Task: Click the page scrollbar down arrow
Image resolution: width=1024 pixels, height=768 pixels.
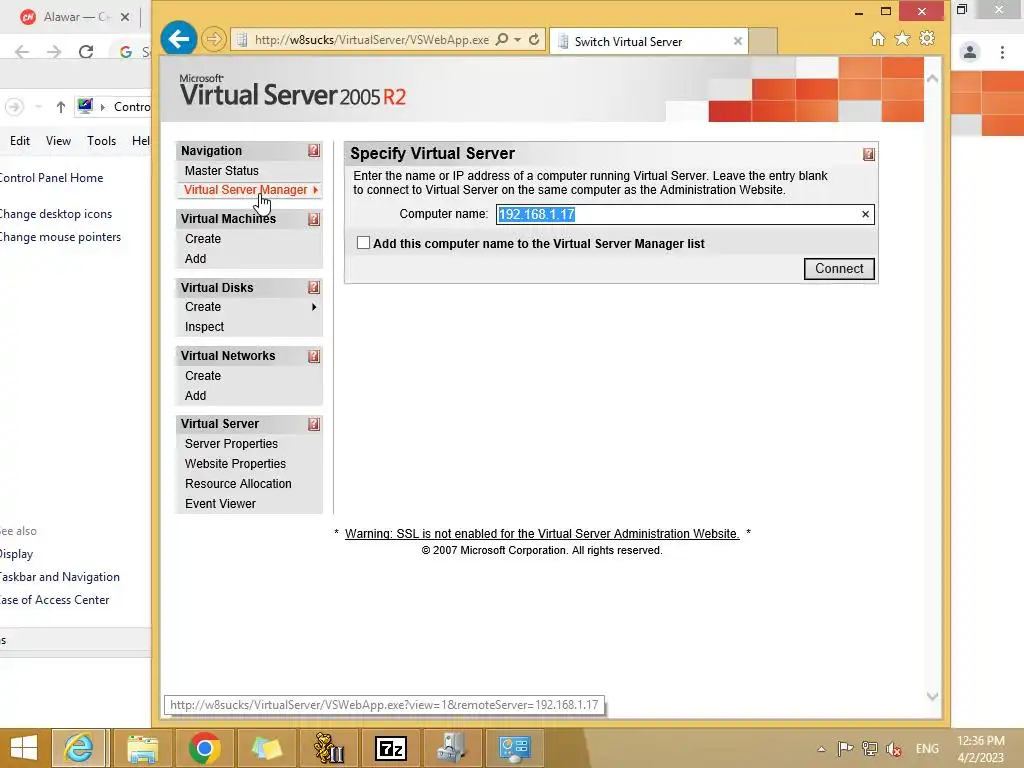Action: (x=933, y=696)
